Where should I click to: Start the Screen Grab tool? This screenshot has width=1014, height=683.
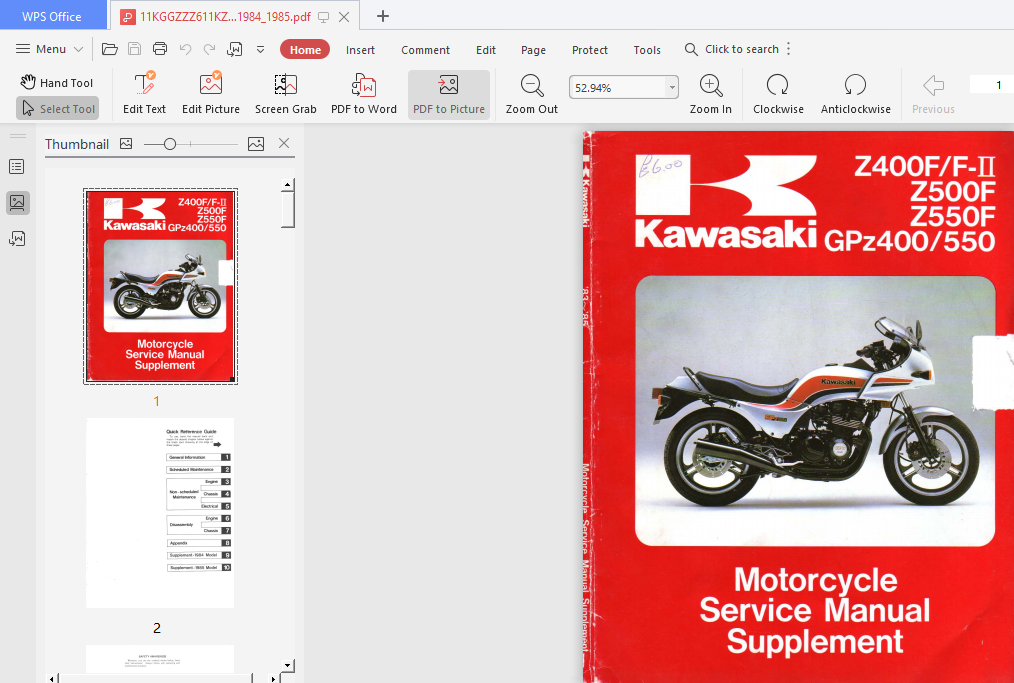click(x=286, y=94)
